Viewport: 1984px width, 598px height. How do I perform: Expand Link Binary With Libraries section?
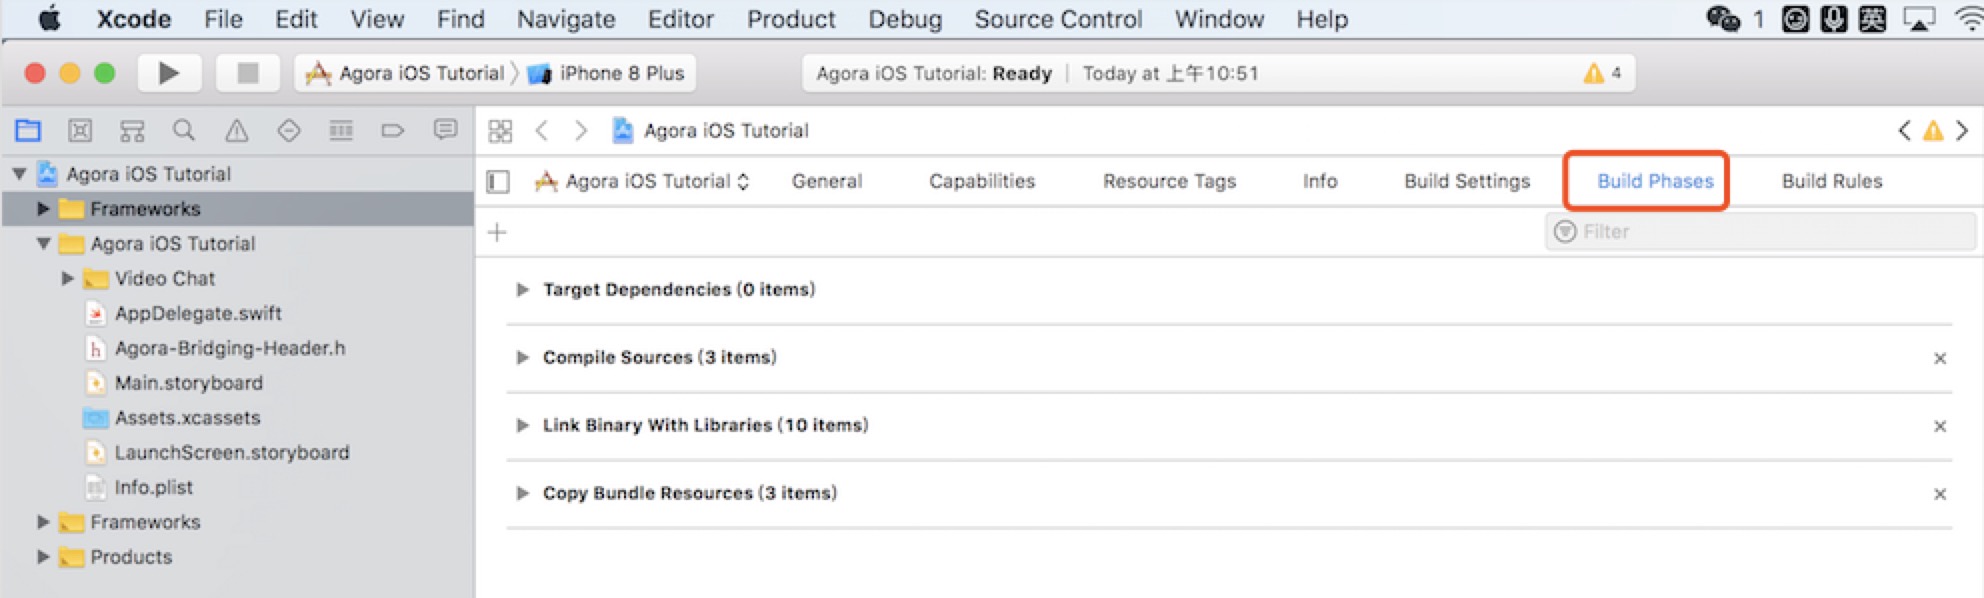[522, 426]
